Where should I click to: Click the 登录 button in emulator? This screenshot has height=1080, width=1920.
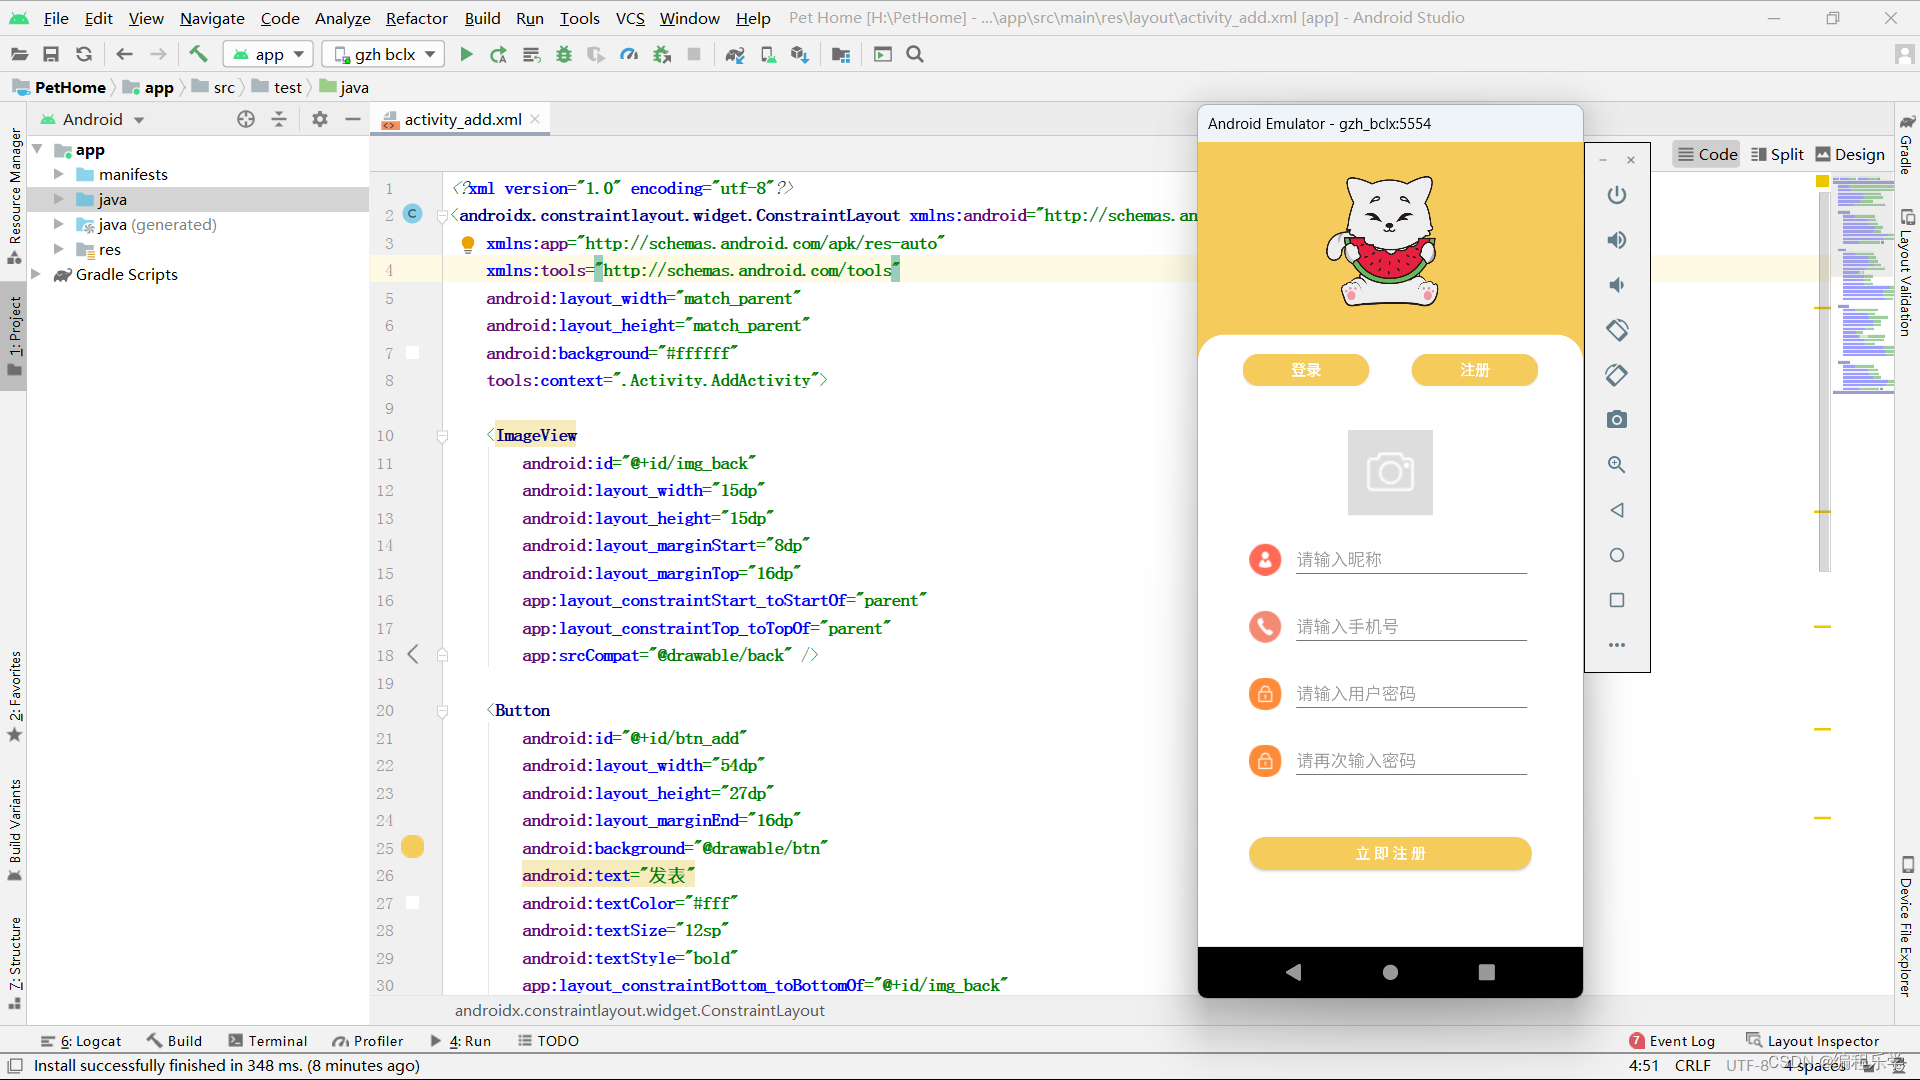[x=1305, y=370]
